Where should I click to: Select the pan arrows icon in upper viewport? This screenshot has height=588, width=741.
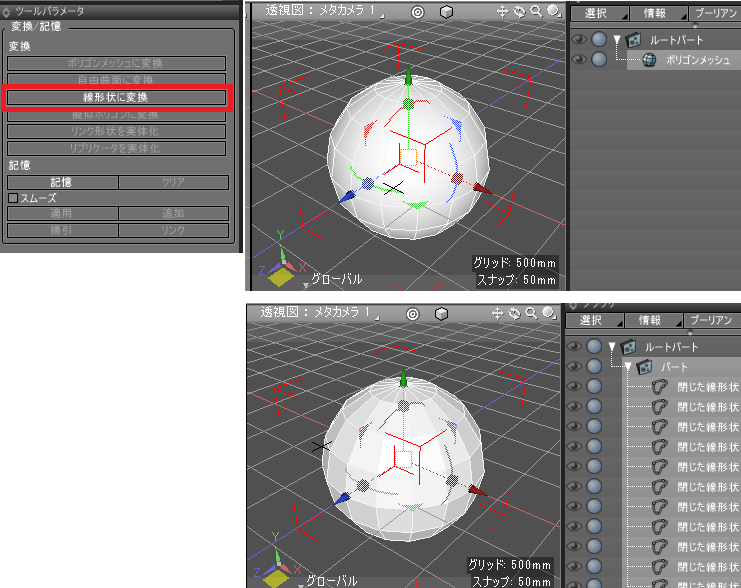(502, 11)
